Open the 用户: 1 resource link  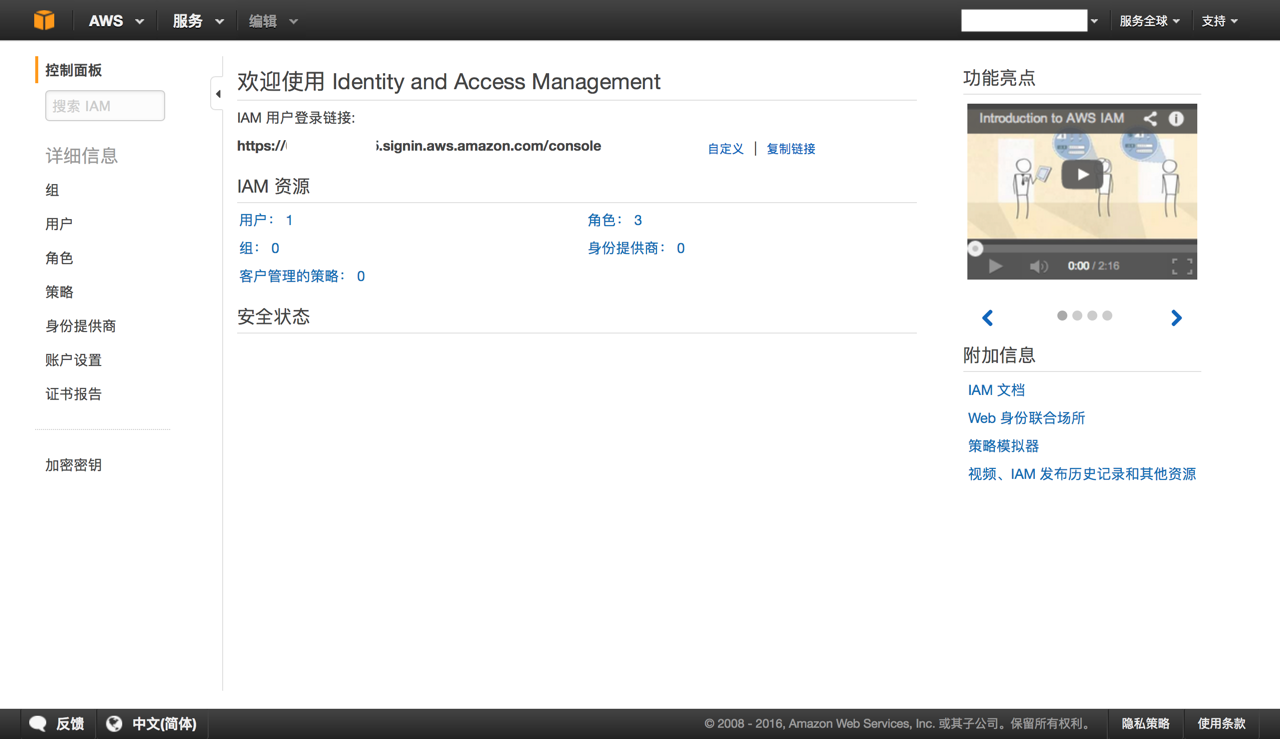[x=266, y=220]
